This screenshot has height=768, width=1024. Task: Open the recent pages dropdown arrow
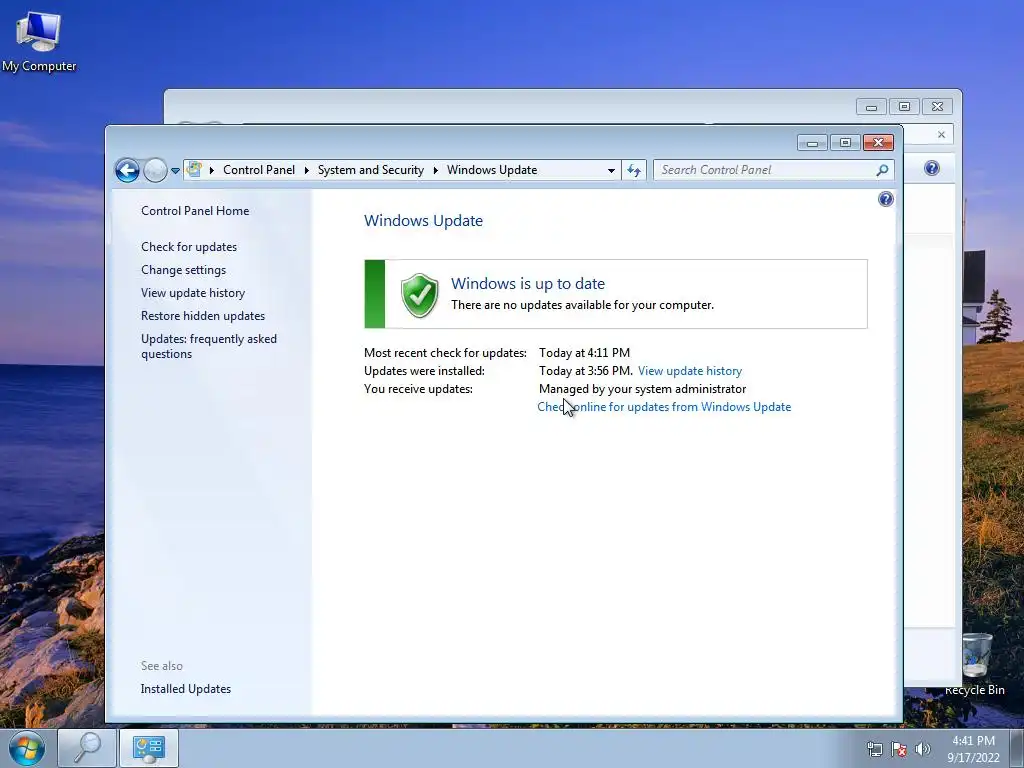175,171
